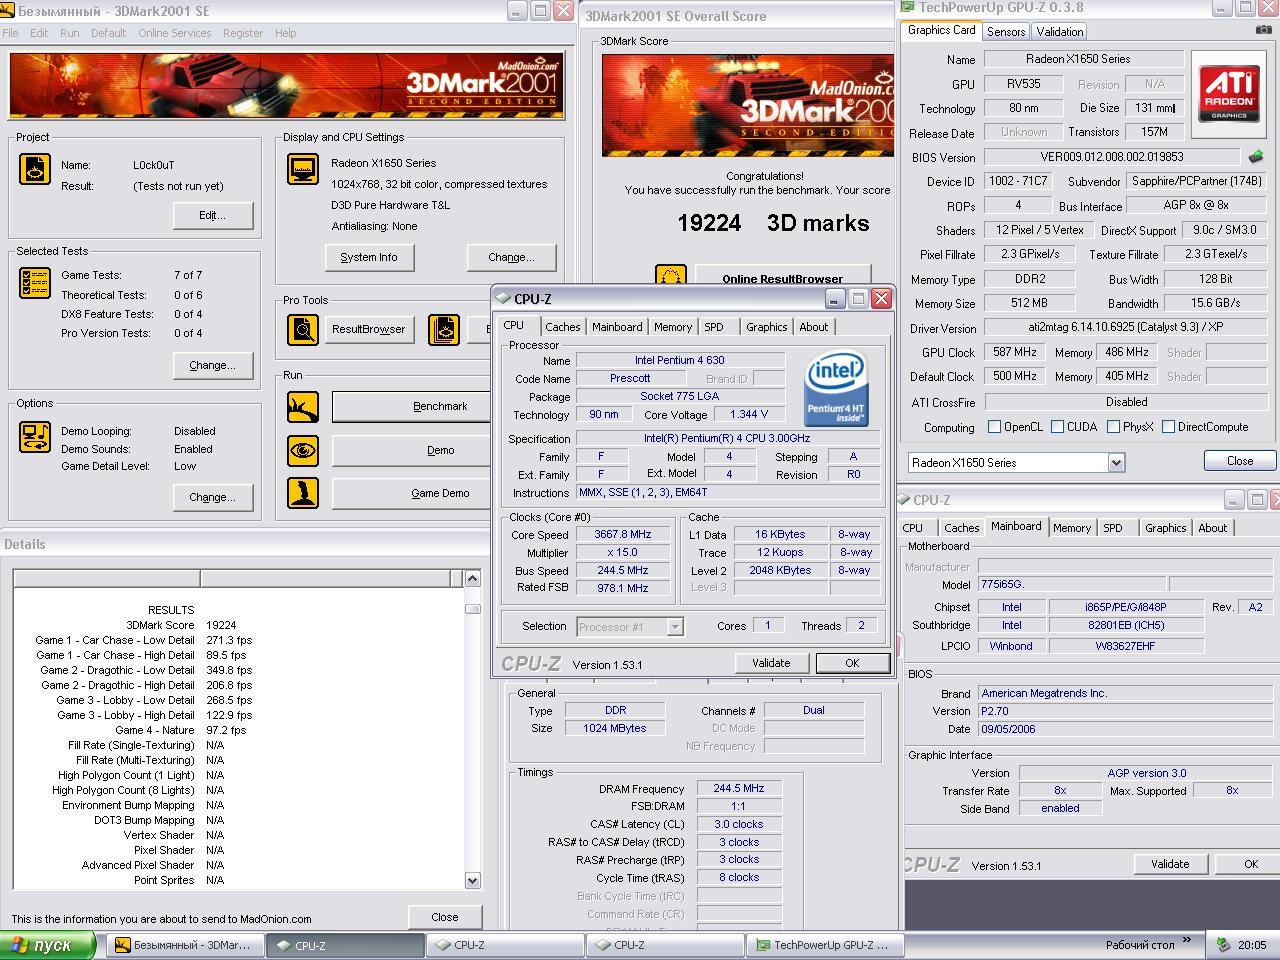Expand the taskbar desktop toolbar chevron
Viewport: 1280px width, 960px height.
[1187, 941]
